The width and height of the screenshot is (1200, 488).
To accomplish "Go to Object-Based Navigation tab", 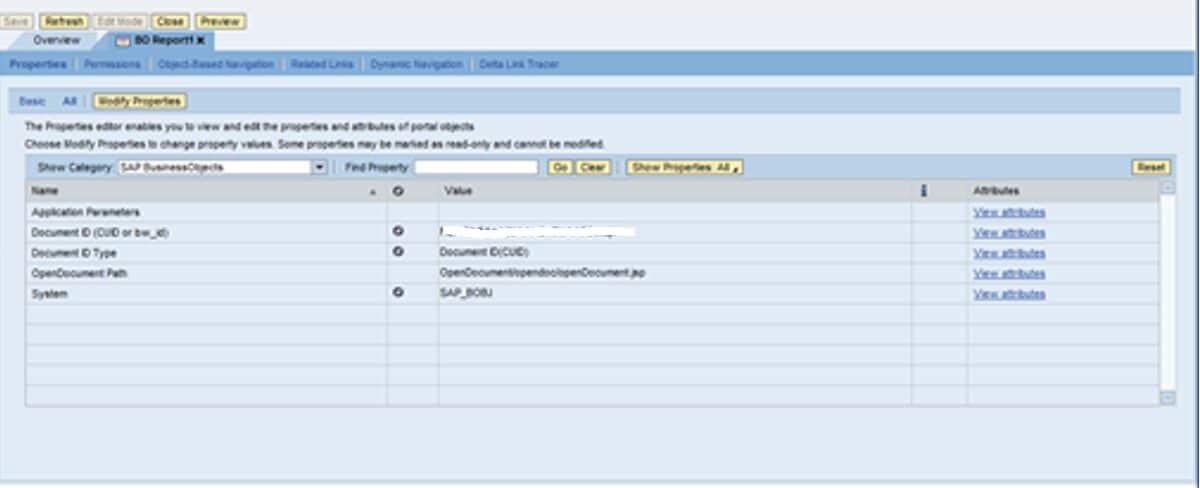I will click(215, 64).
